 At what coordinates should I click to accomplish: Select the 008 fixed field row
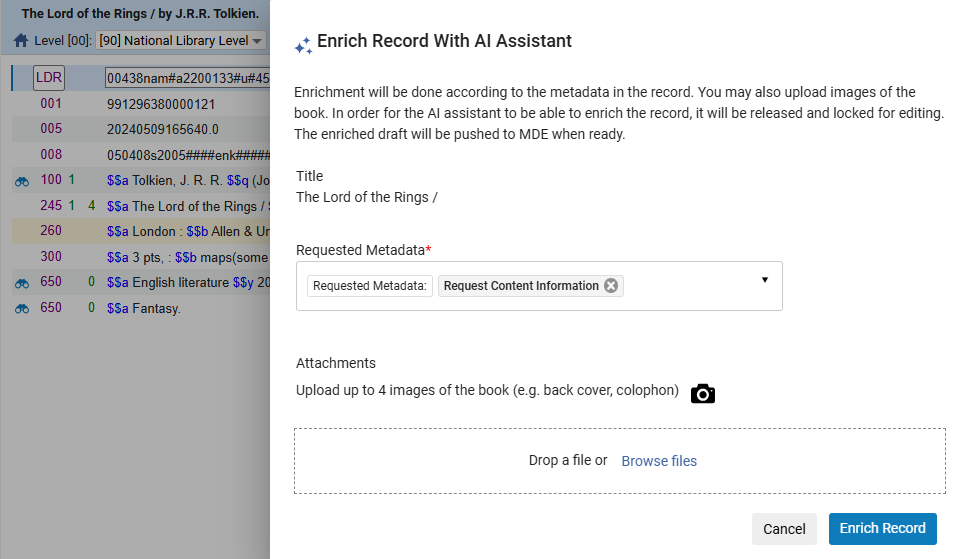point(141,154)
